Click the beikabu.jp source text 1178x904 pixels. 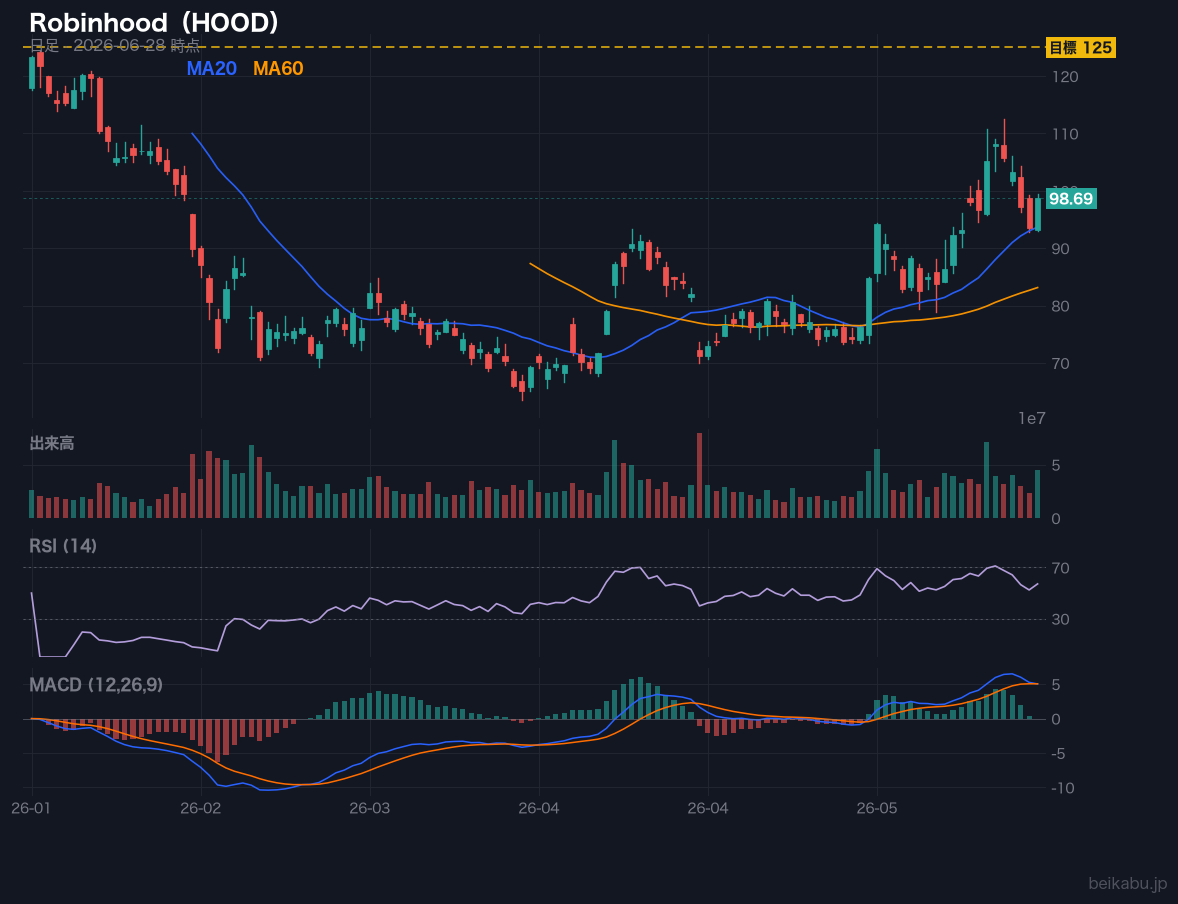(x=1128, y=883)
